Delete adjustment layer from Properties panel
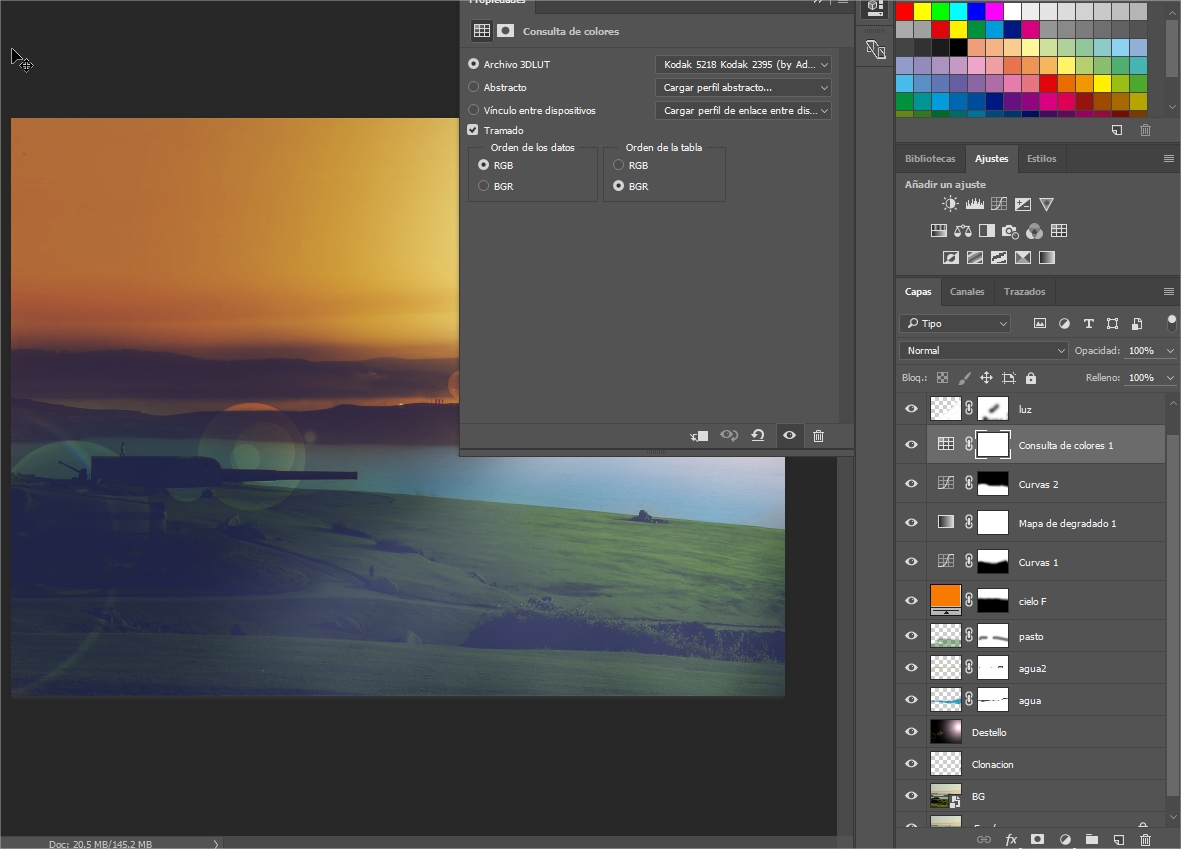Image resolution: width=1181 pixels, height=849 pixels. point(819,435)
